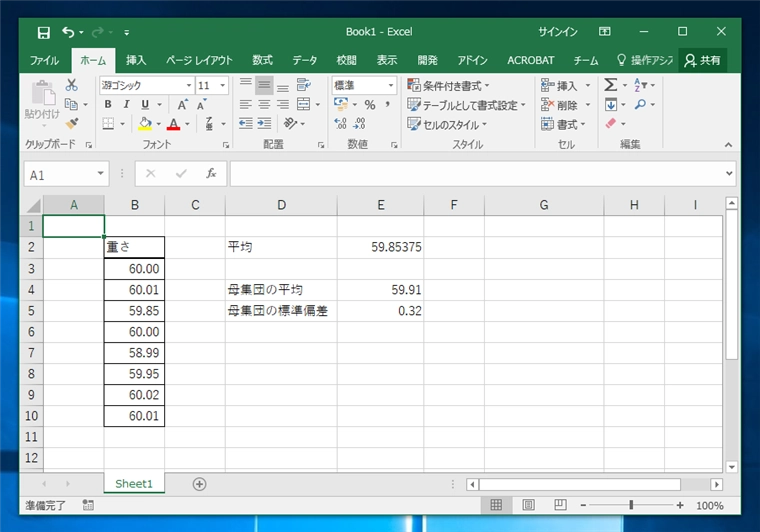This screenshot has width=760, height=532.
Task: Open the Name Box dropdown arrow
Action: point(100,173)
